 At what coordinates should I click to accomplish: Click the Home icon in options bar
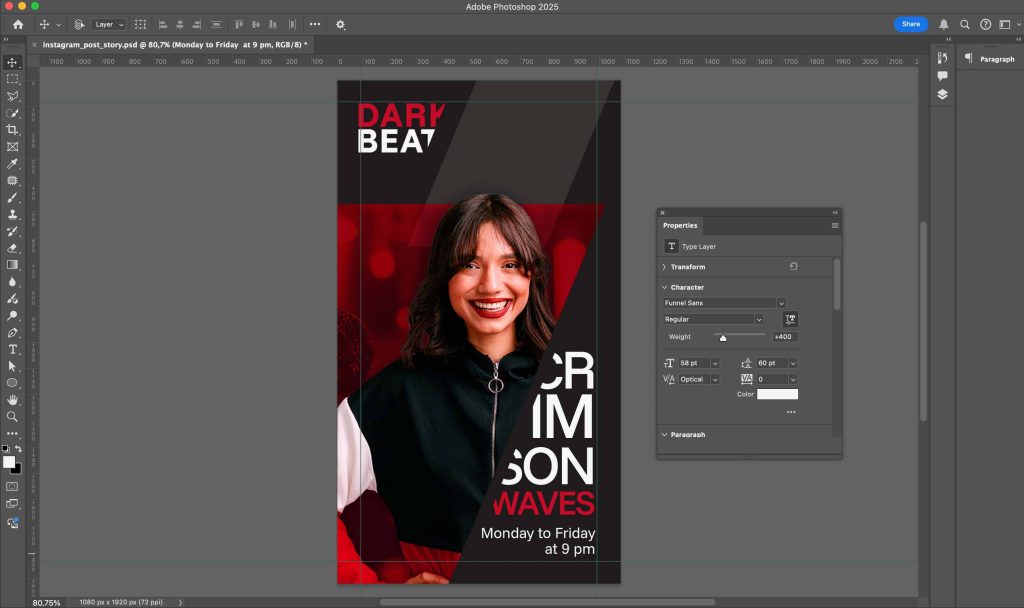18,24
